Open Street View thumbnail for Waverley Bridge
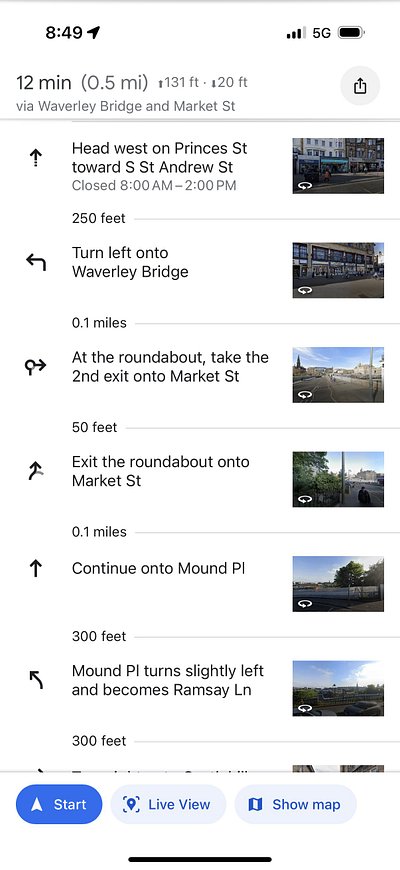 [338, 270]
